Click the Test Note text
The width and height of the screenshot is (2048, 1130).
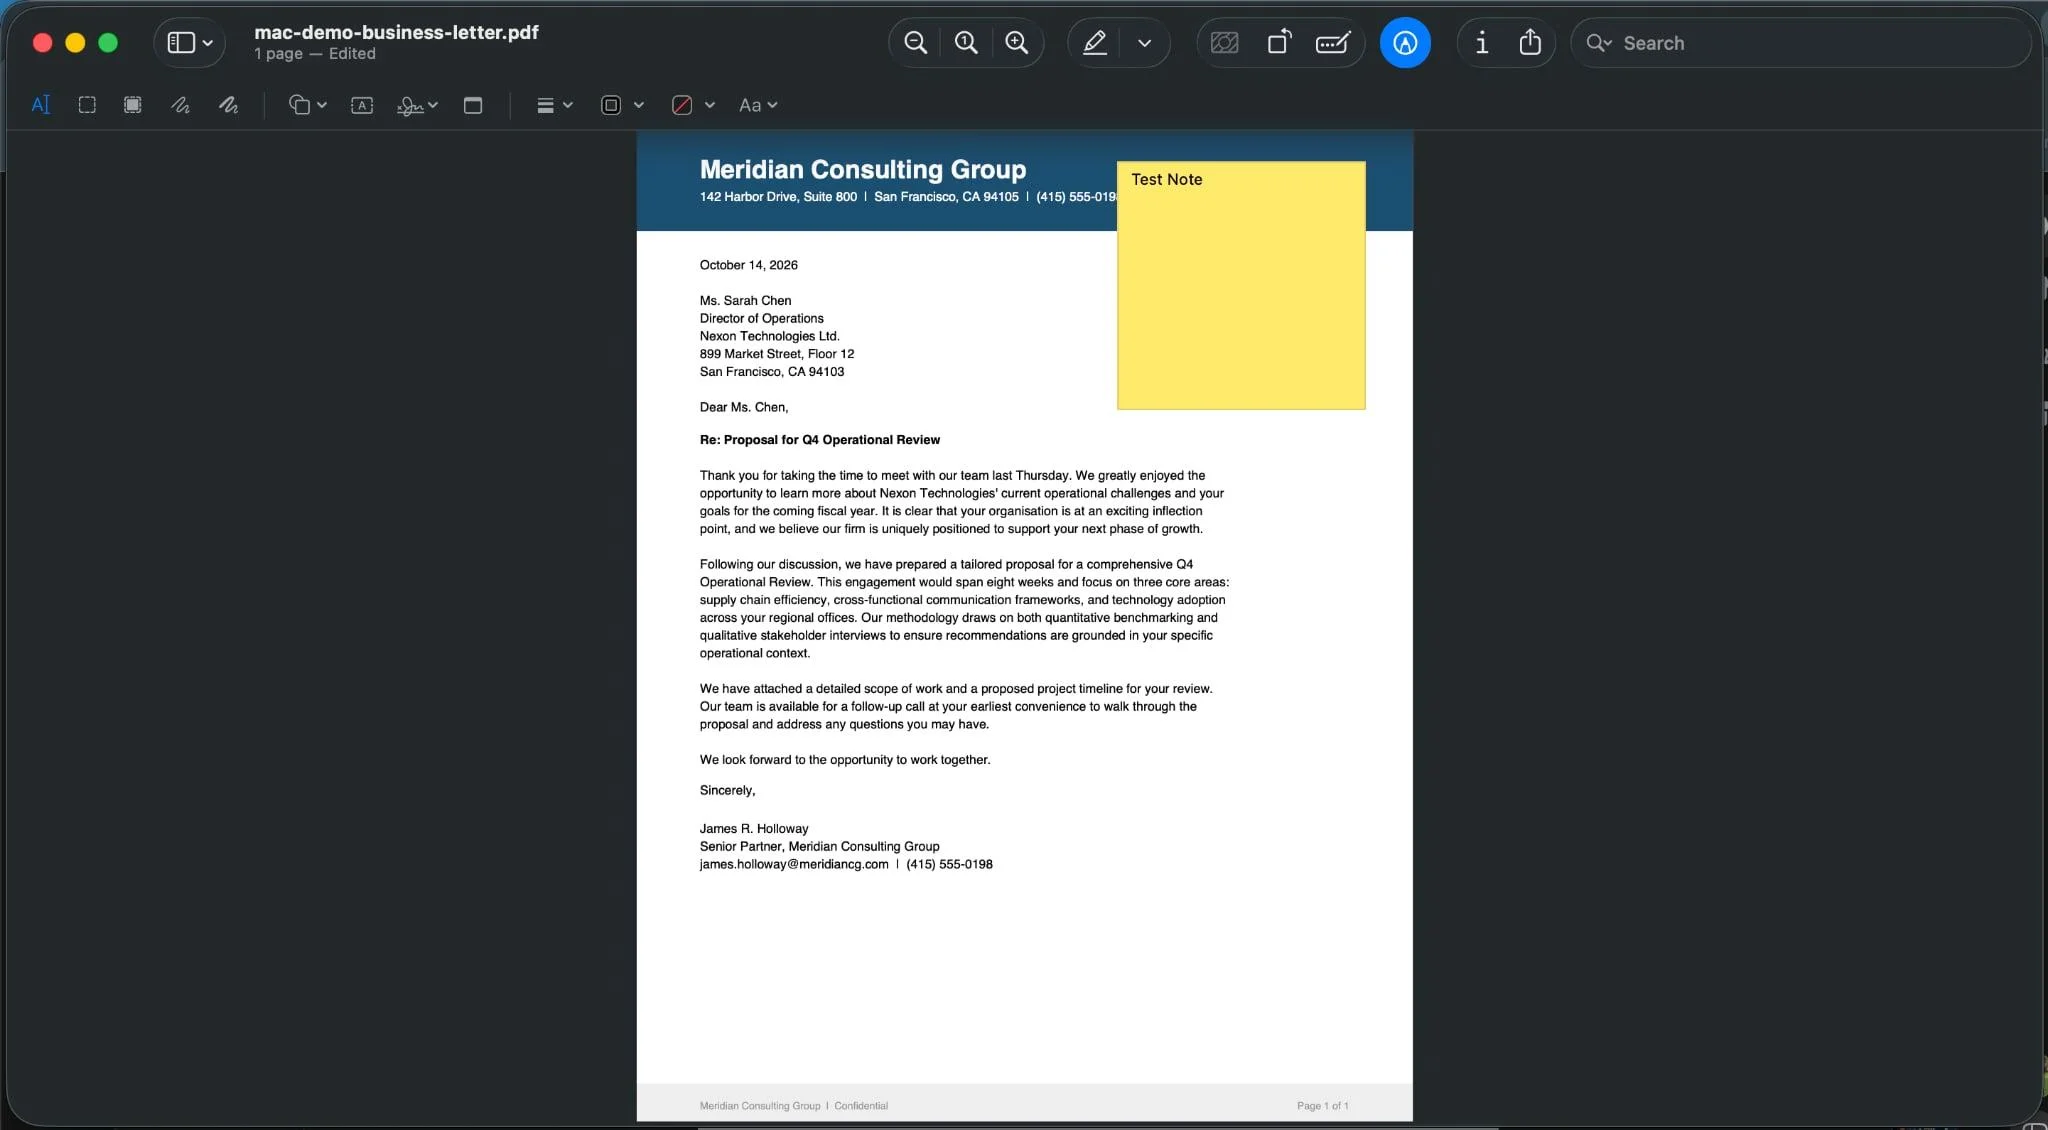point(1166,179)
